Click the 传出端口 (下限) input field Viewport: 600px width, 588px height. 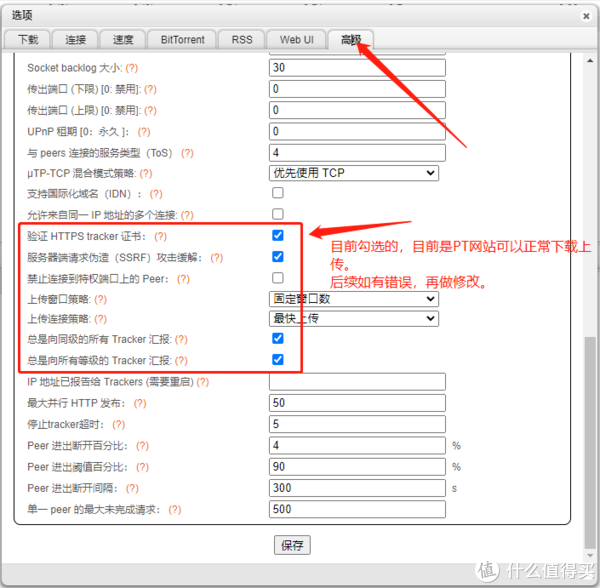[357, 89]
